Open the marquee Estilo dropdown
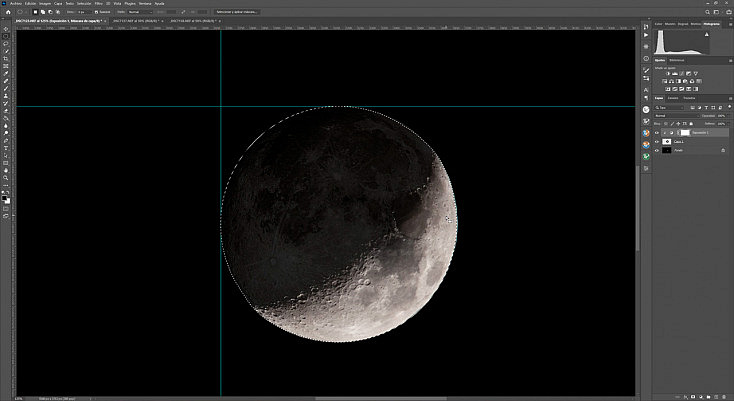Viewport: 734px width, 401px height. click(140, 12)
